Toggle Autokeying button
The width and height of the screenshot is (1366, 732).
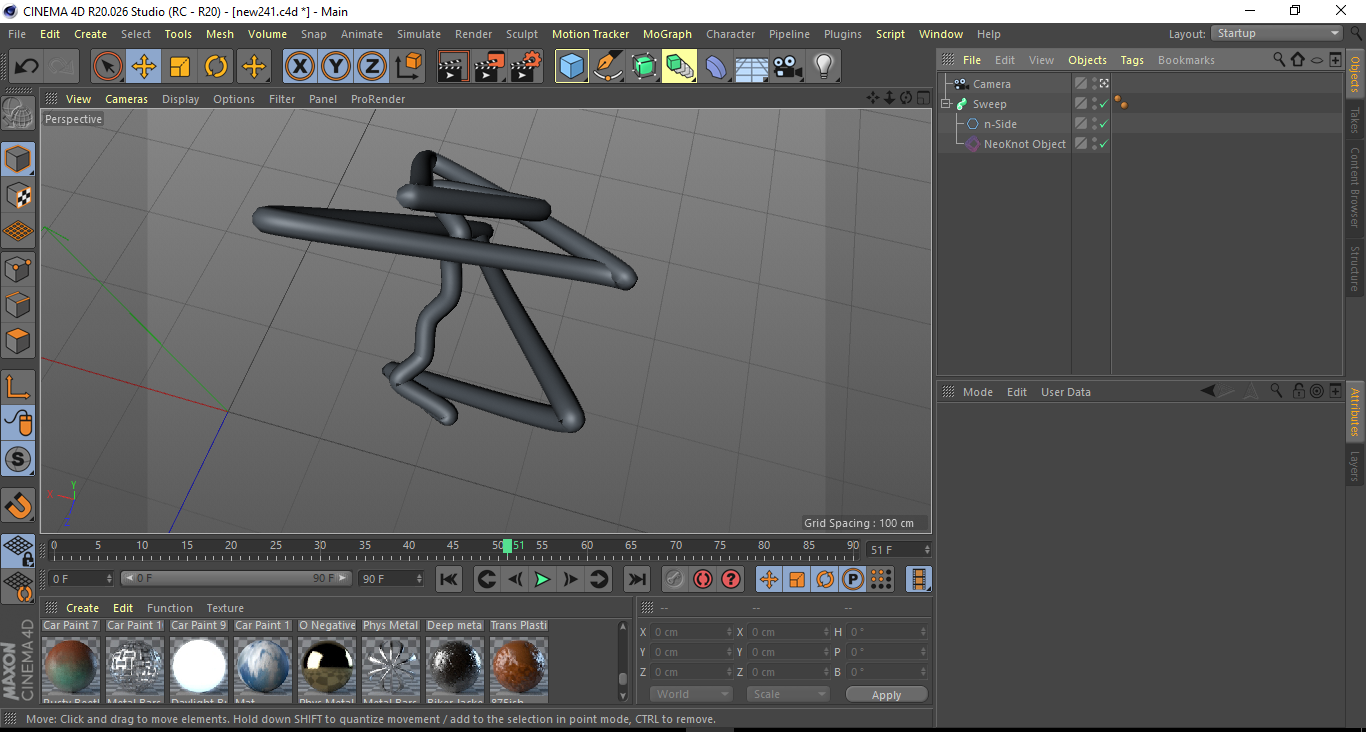(703, 579)
